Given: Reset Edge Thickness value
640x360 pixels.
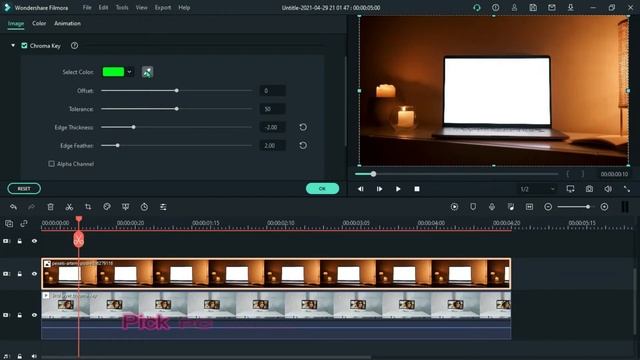Looking at the screenshot, I should coord(303,127).
